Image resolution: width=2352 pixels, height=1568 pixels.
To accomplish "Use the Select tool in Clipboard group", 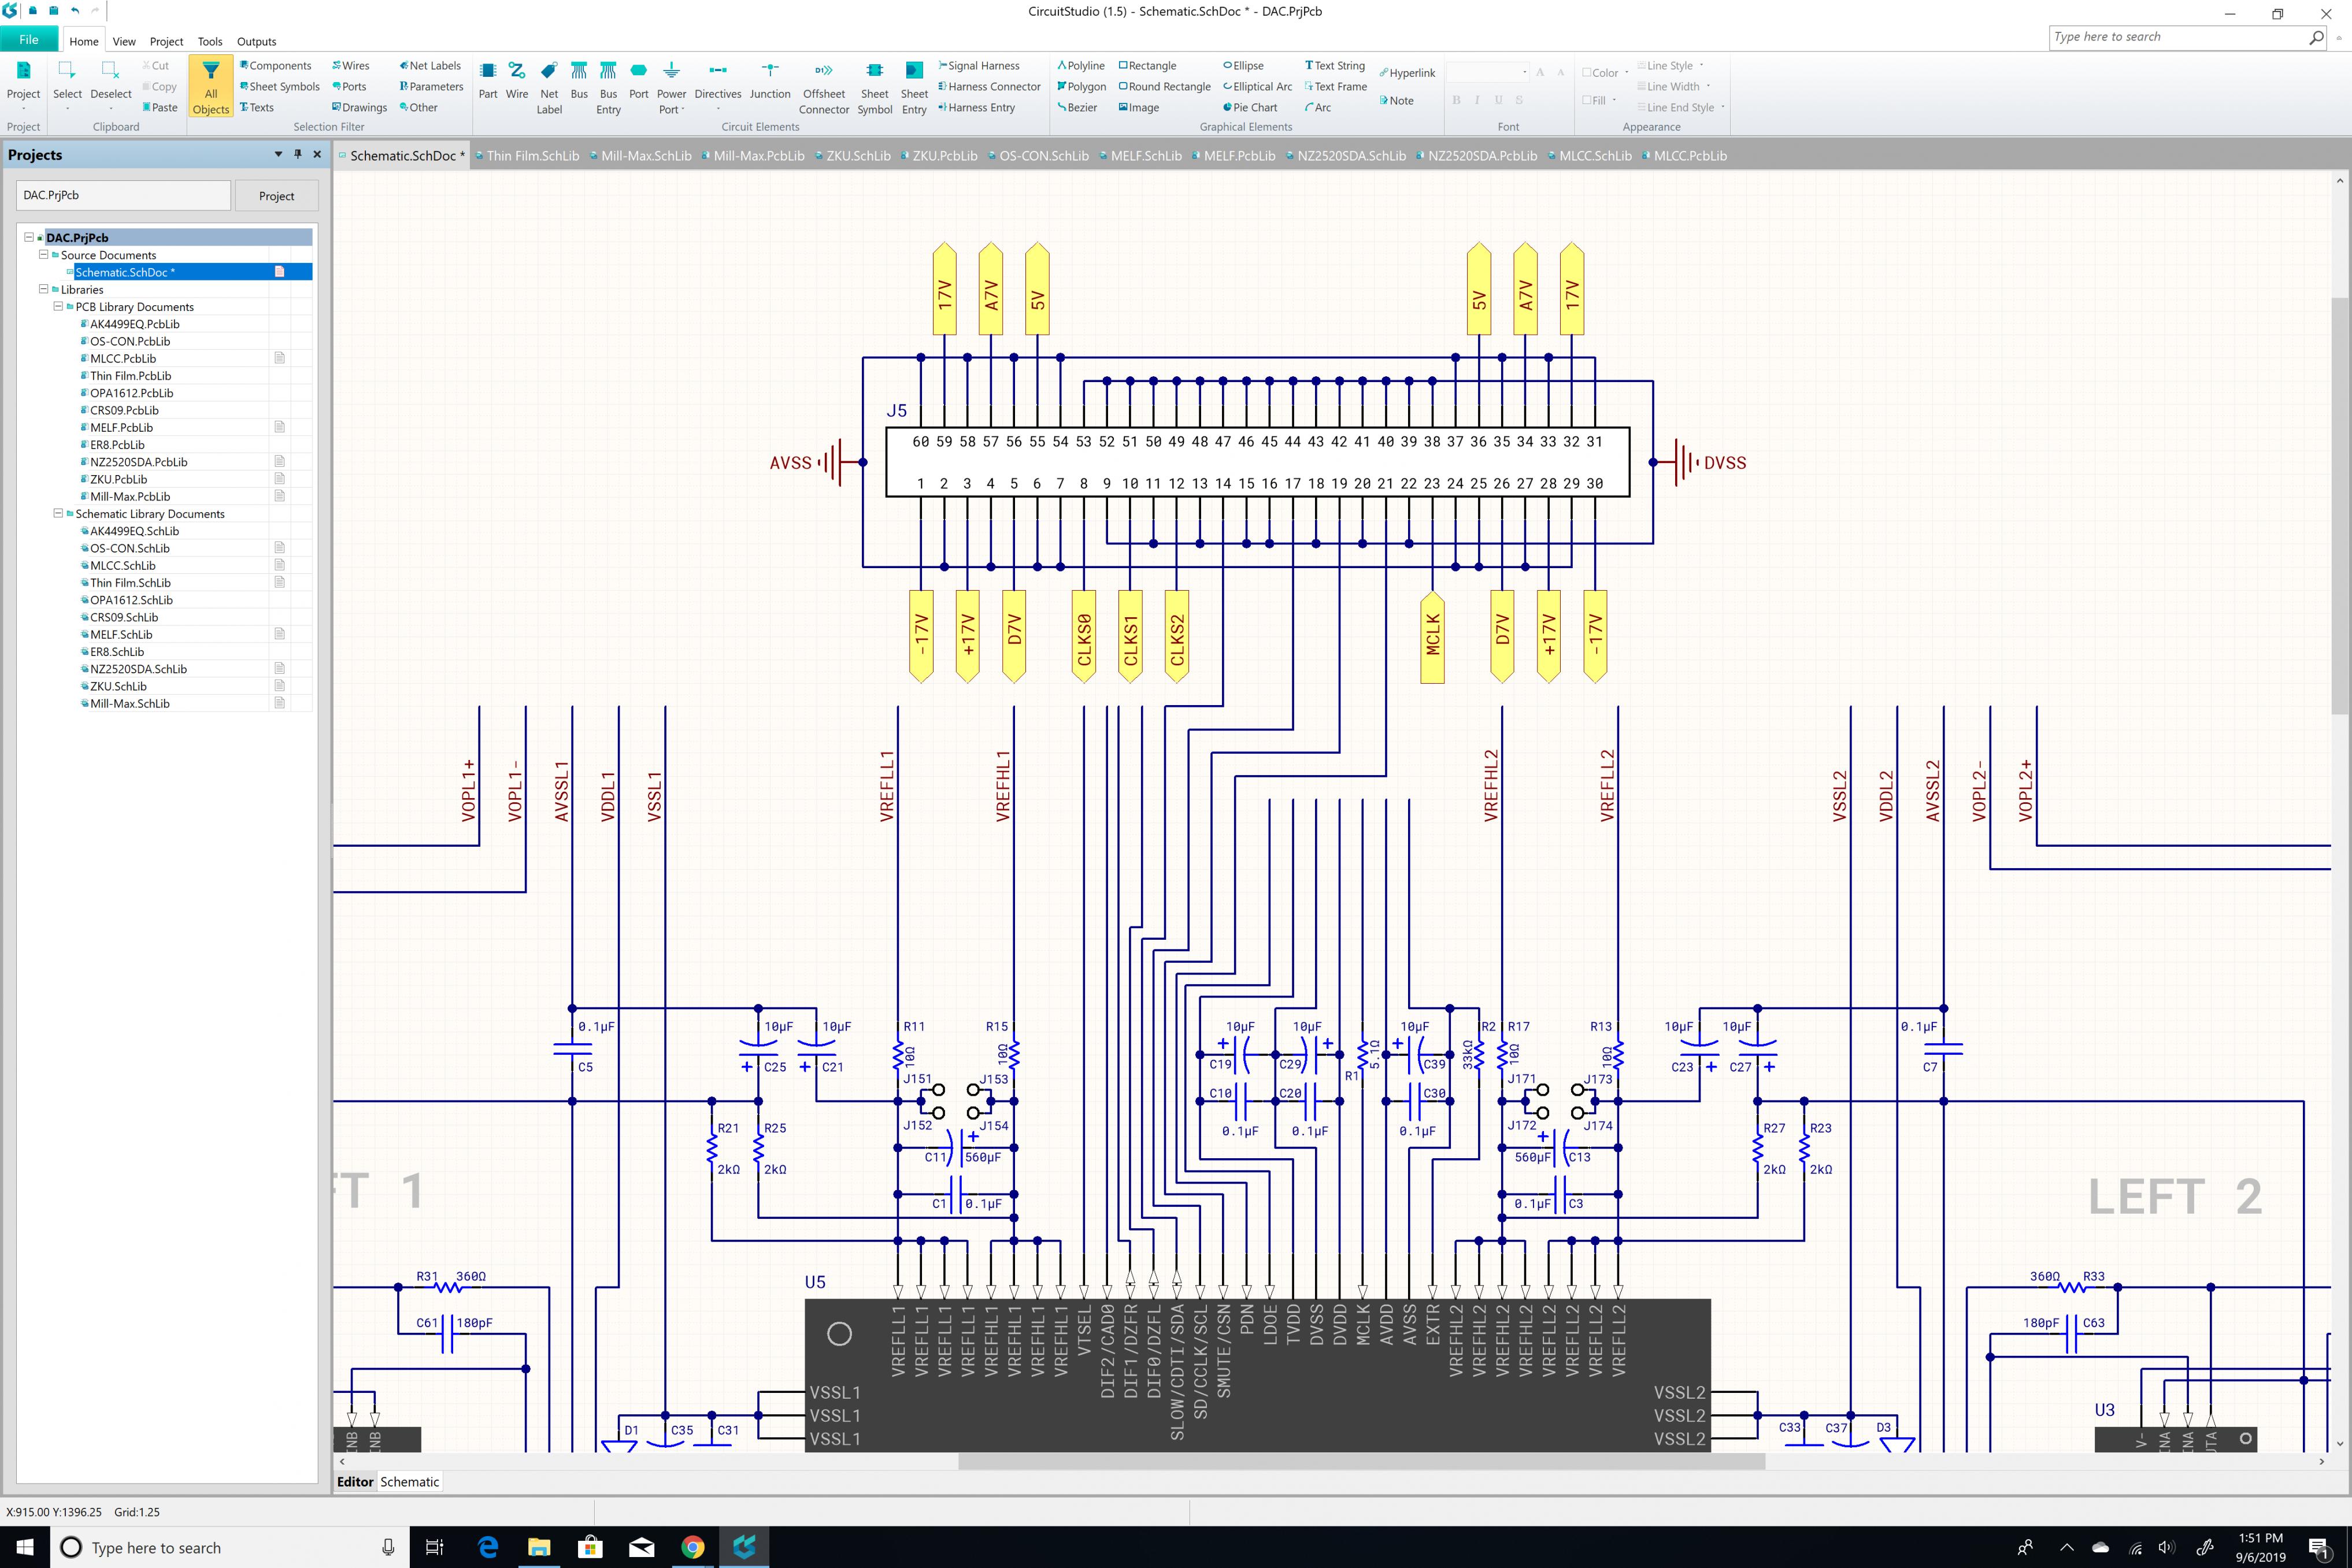I will 67,85.
